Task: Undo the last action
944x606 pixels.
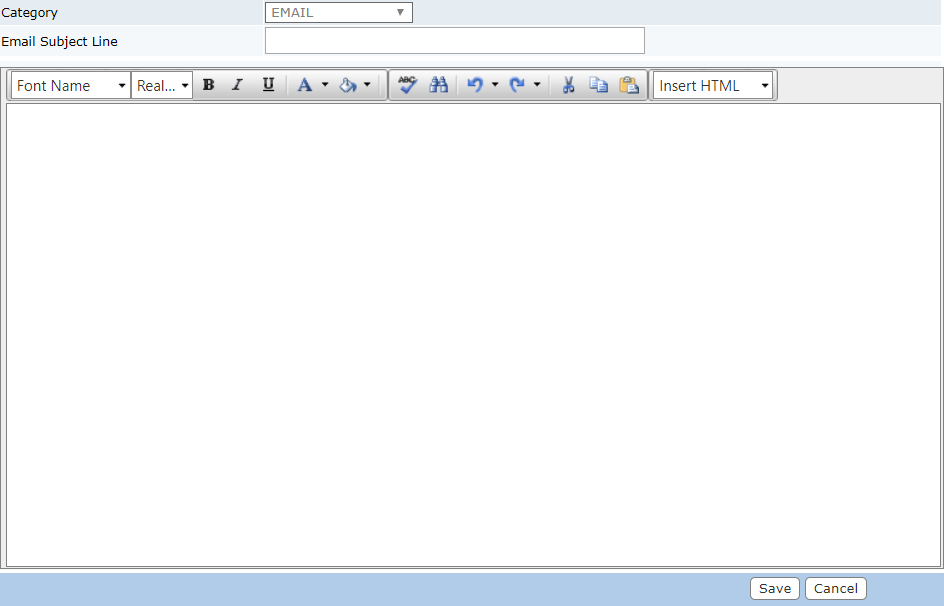Action: click(476, 85)
